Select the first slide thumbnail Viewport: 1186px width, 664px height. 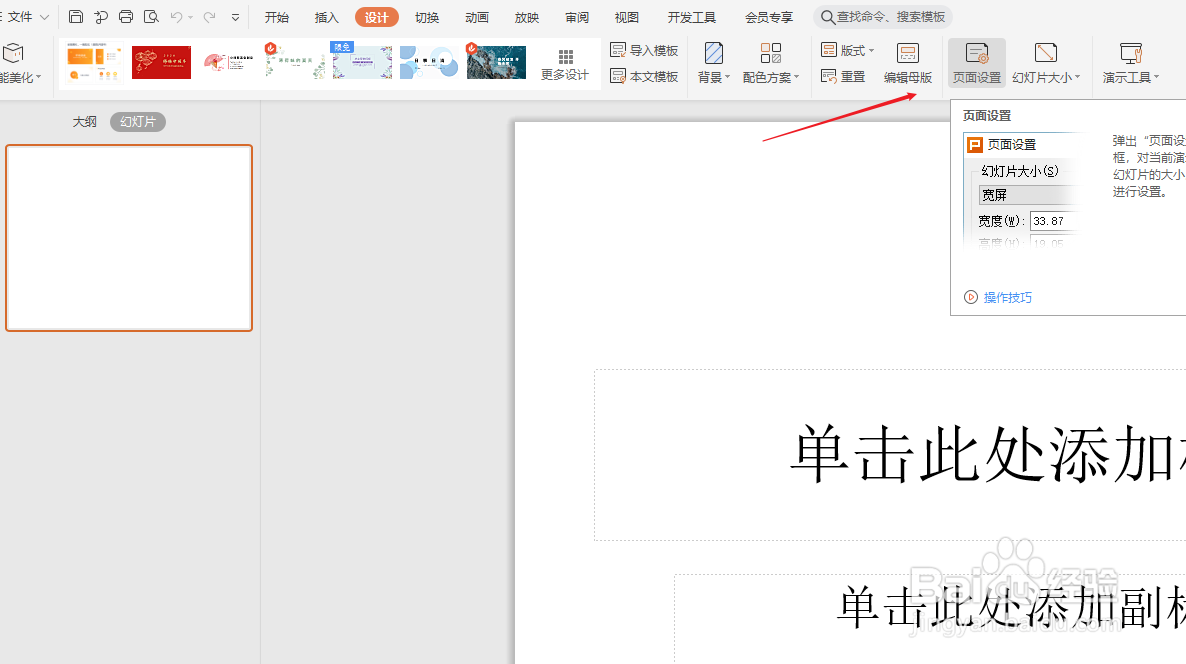[x=129, y=237]
